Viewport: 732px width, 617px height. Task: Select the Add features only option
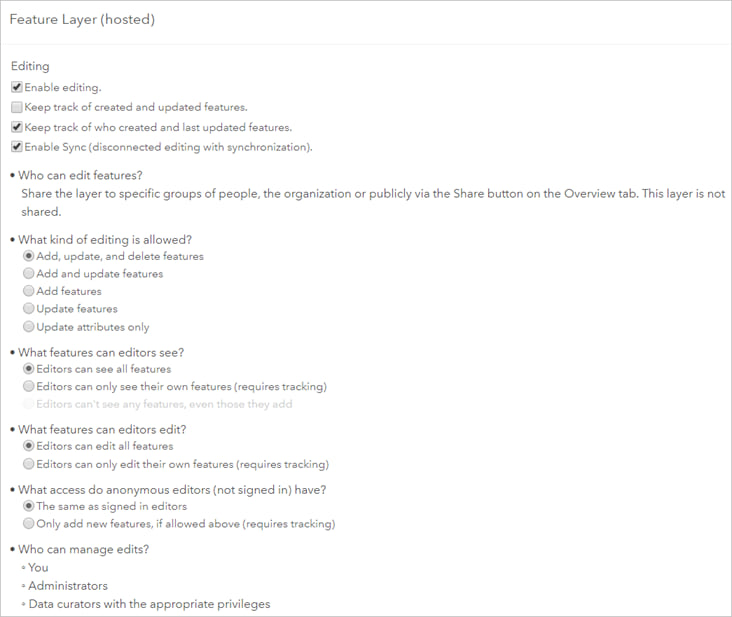coord(29,291)
